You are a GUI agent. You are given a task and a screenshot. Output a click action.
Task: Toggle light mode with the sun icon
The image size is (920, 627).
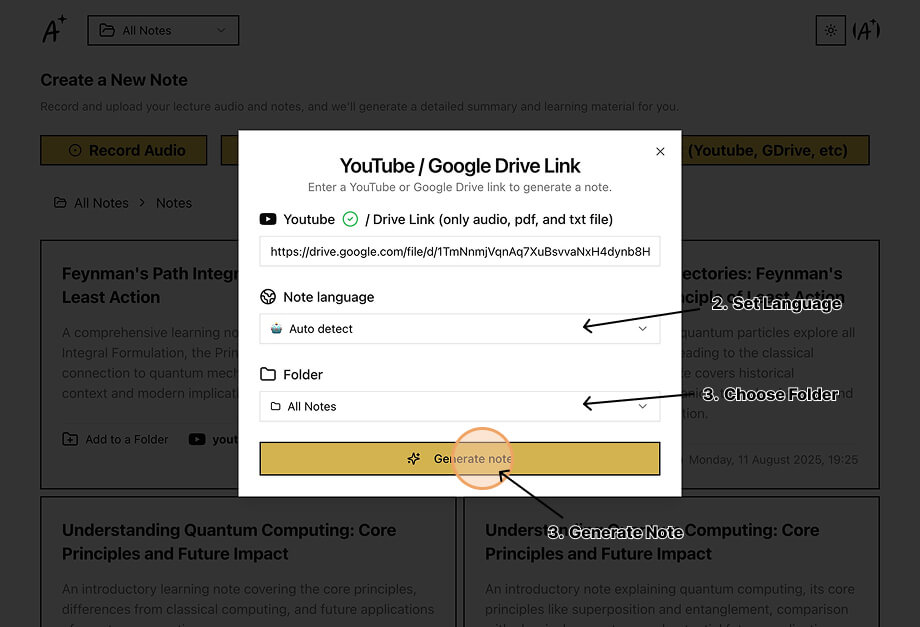(x=830, y=30)
